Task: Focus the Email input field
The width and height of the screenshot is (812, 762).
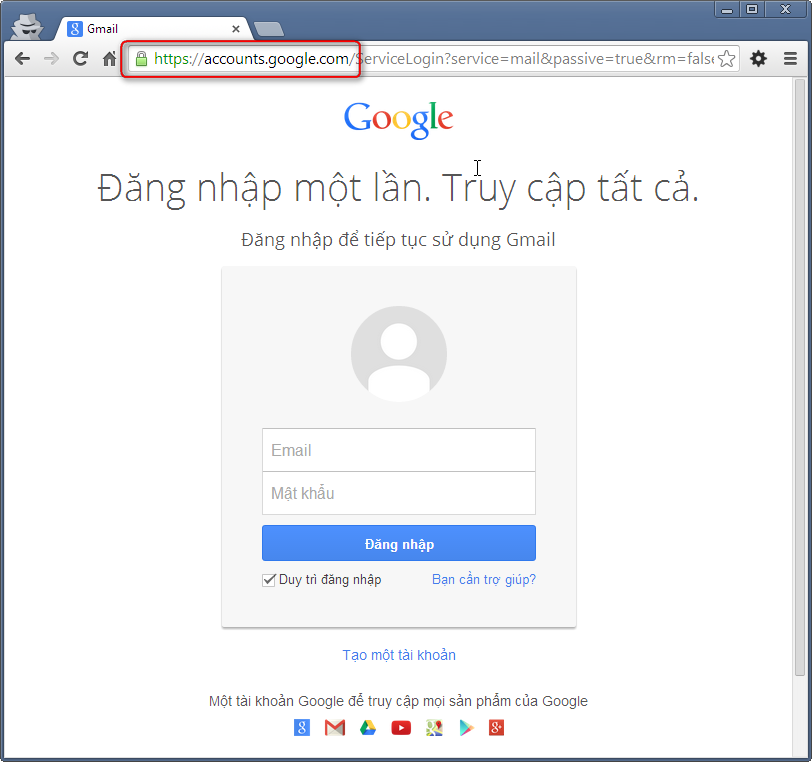Action: [x=399, y=450]
